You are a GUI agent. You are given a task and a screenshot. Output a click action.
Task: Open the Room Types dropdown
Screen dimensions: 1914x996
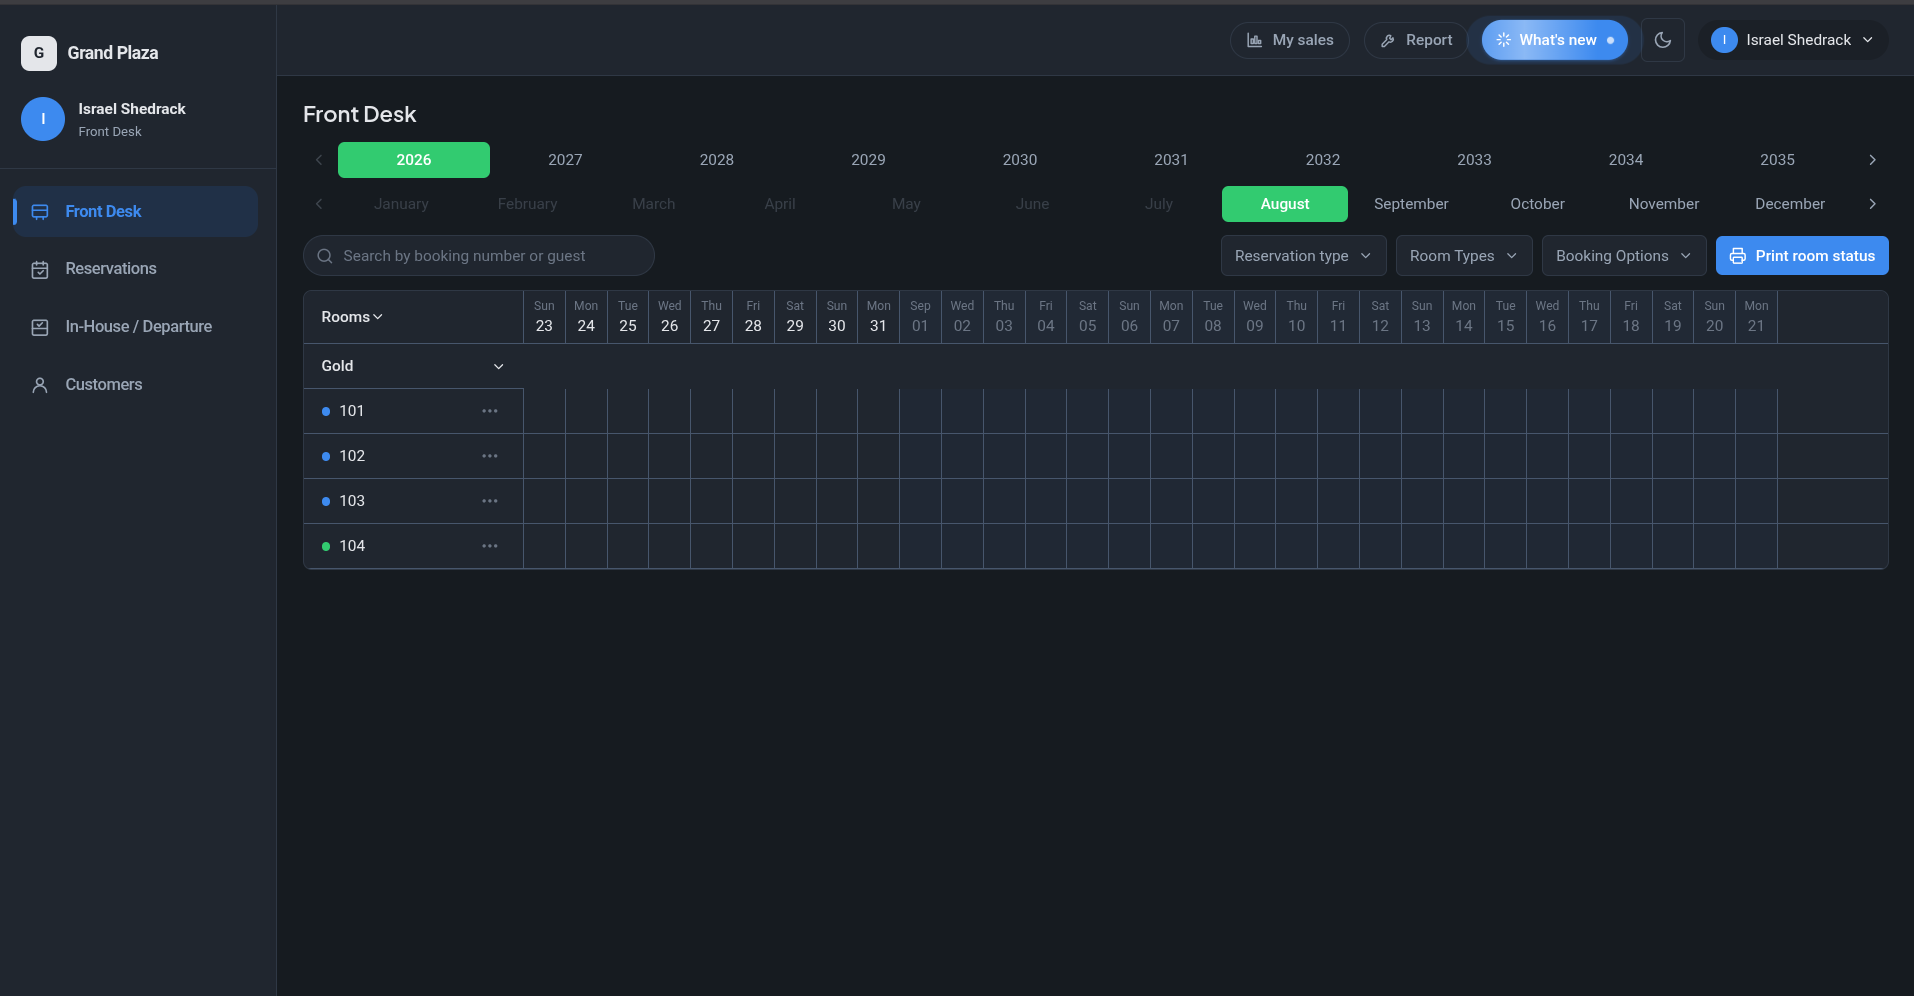1463,256
